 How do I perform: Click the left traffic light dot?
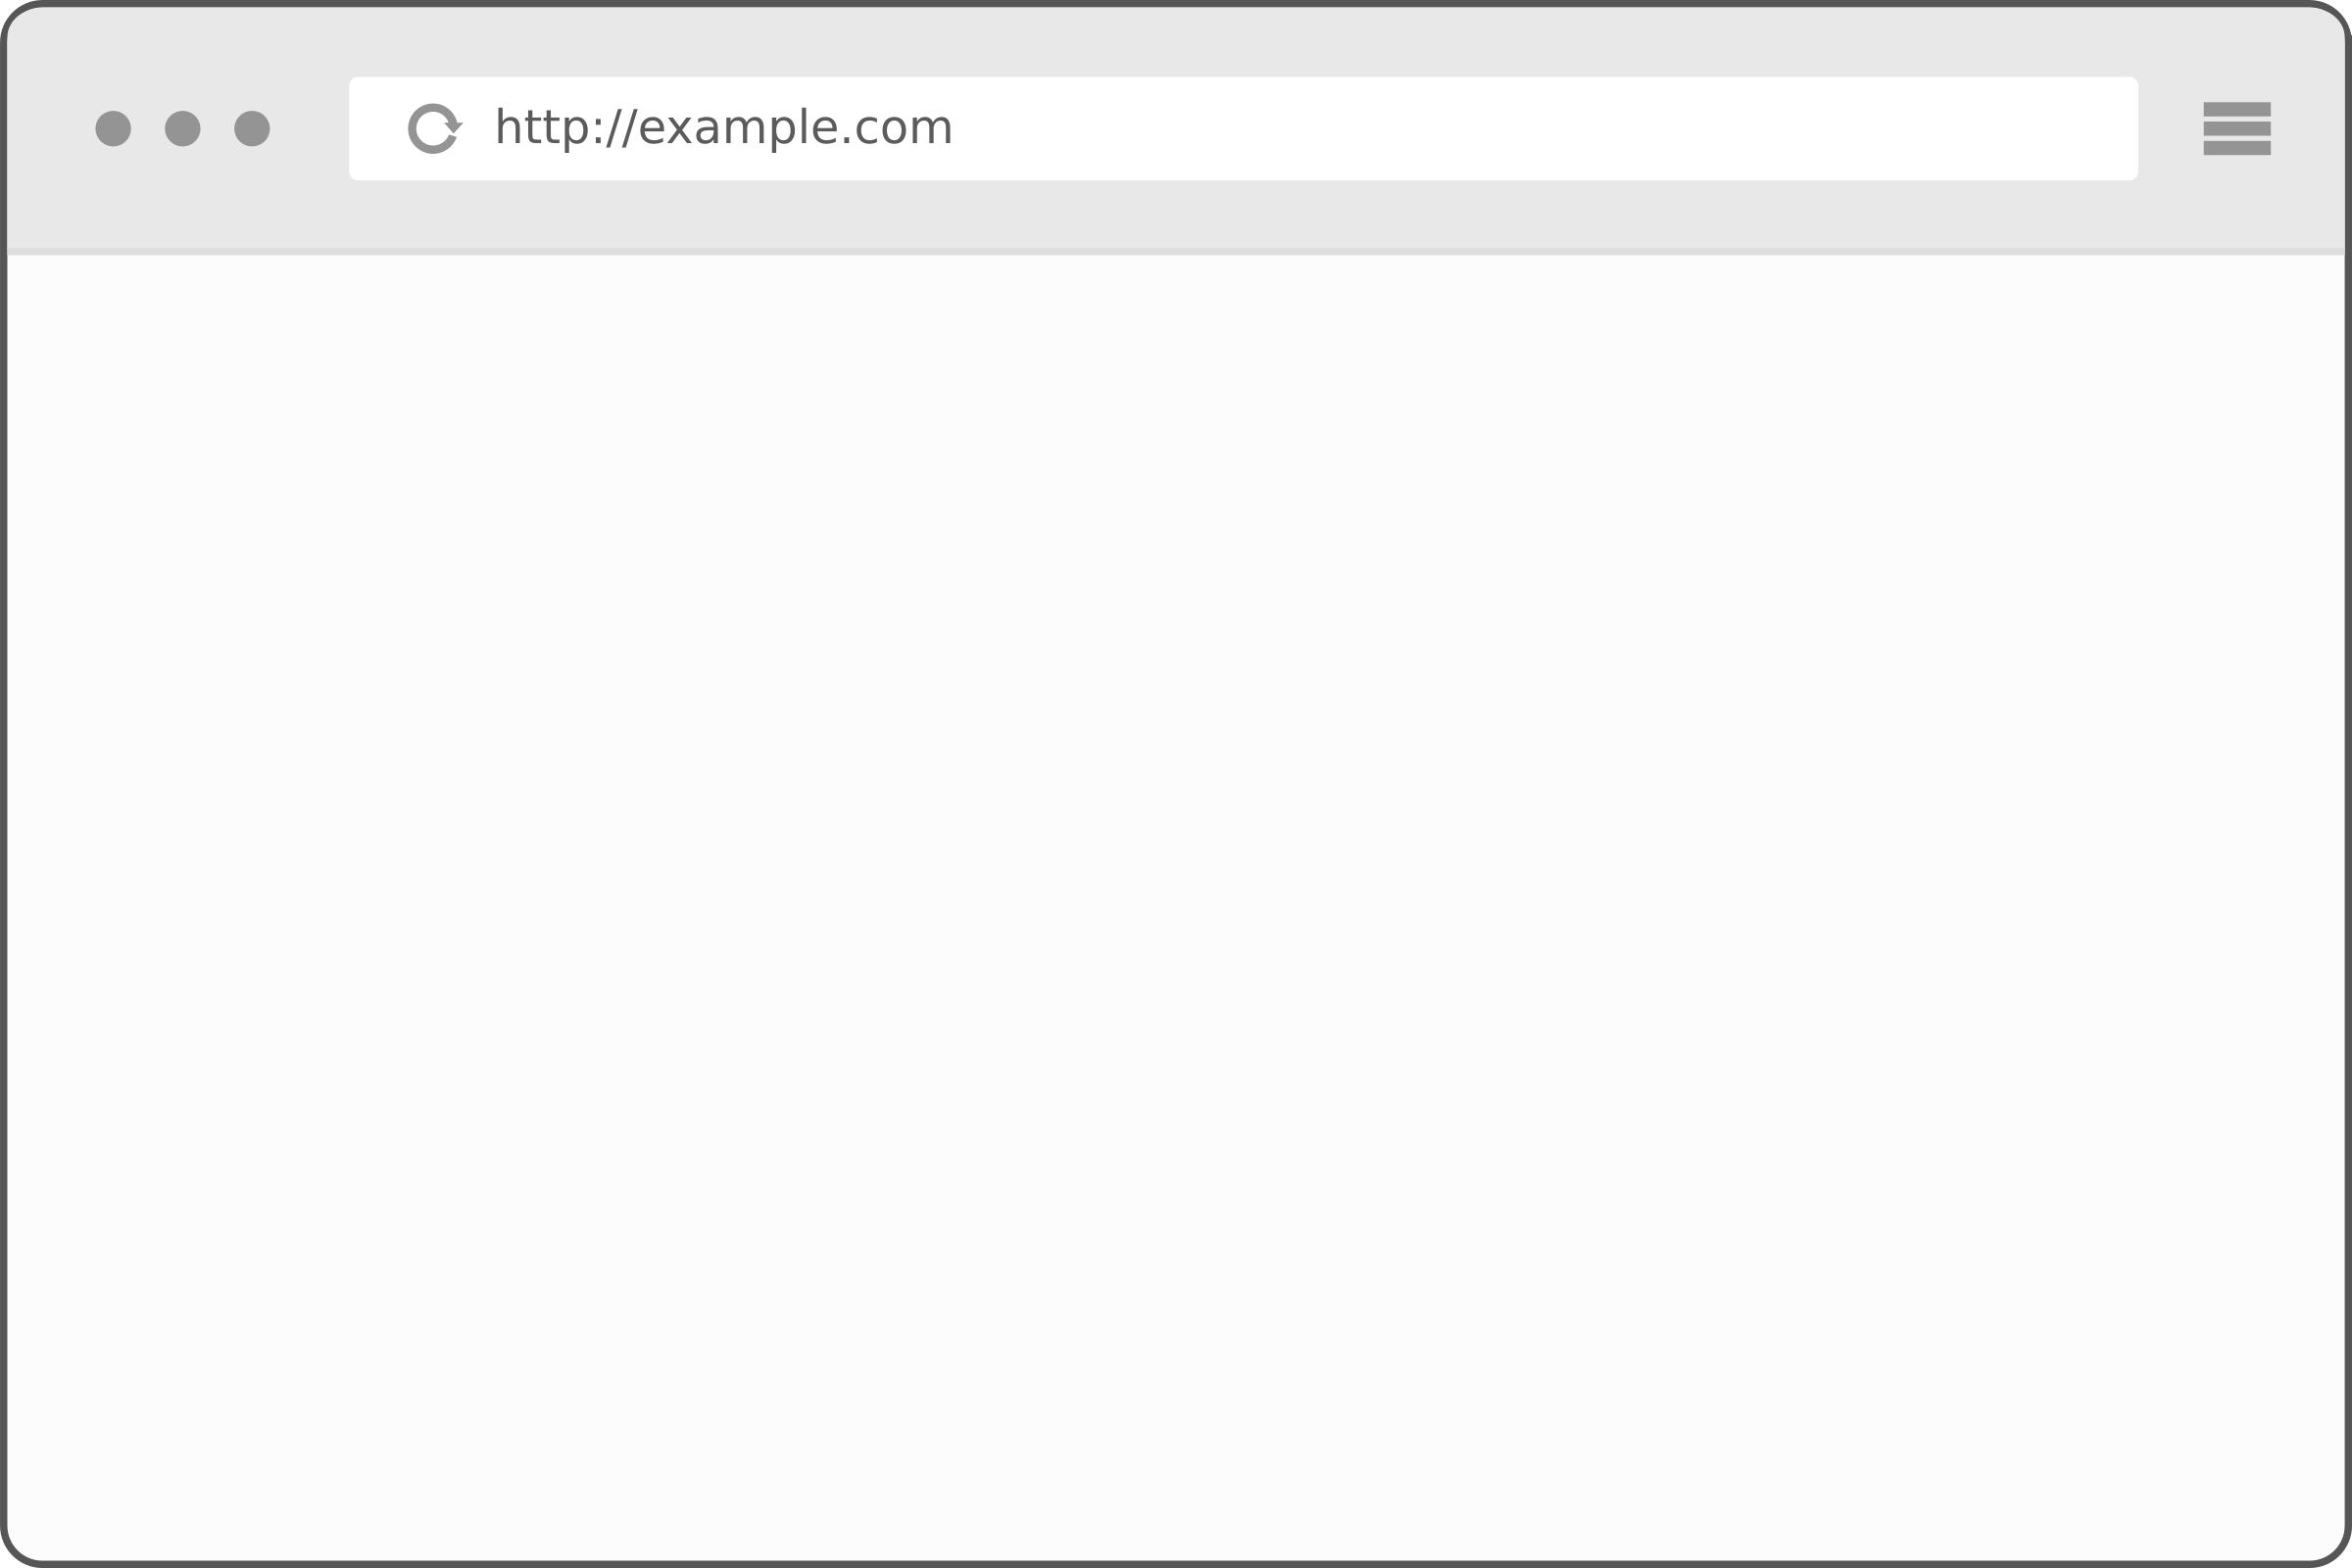click(112, 129)
